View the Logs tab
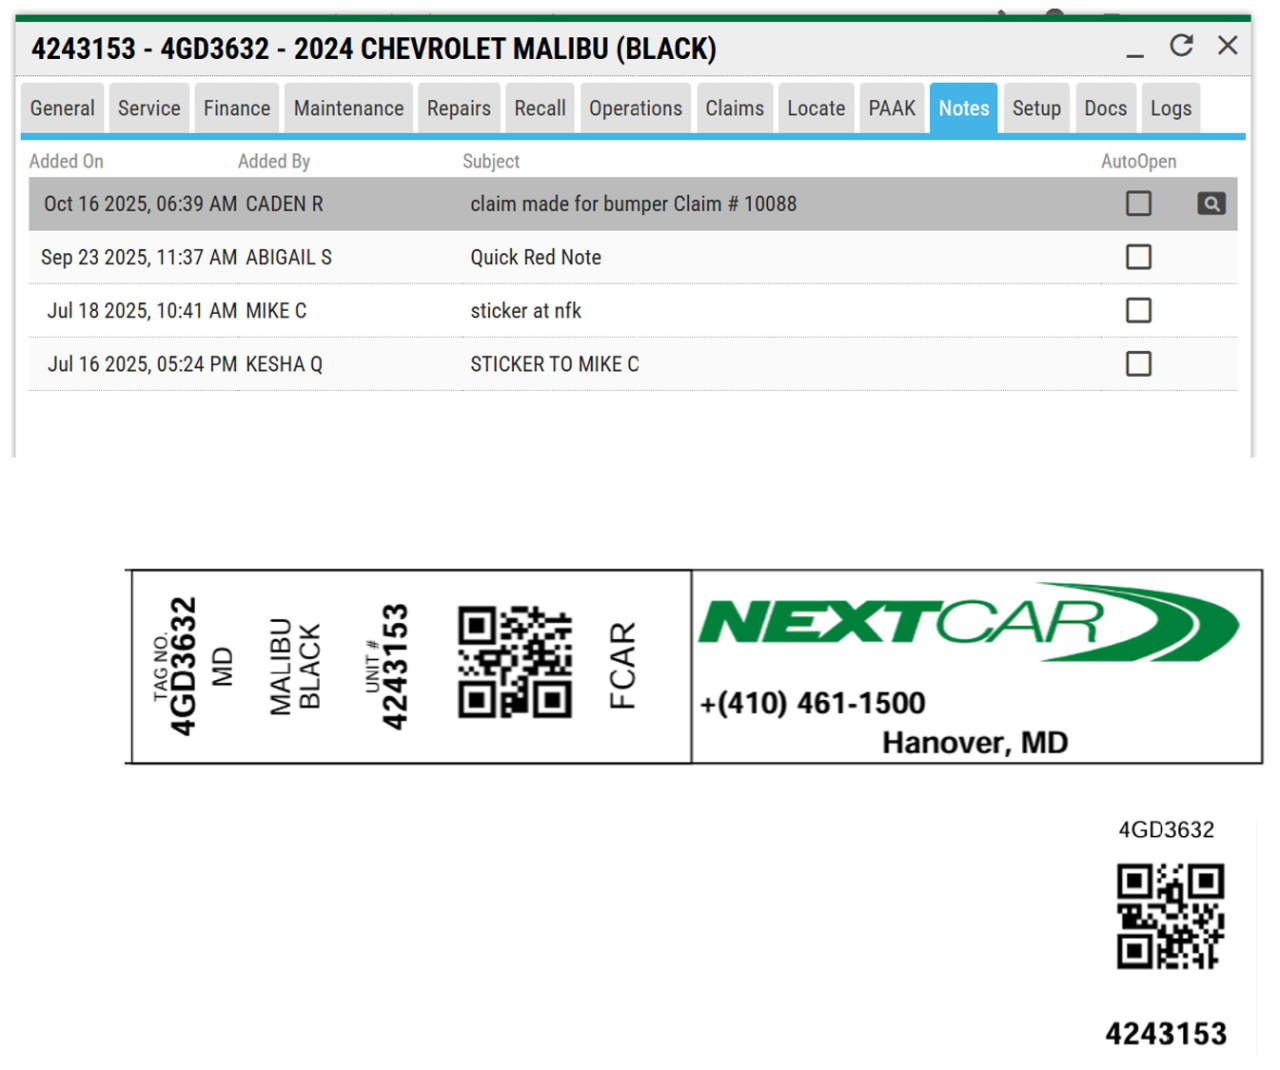Image resolution: width=1280 pixels, height=1070 pixels. point(1170,108)
